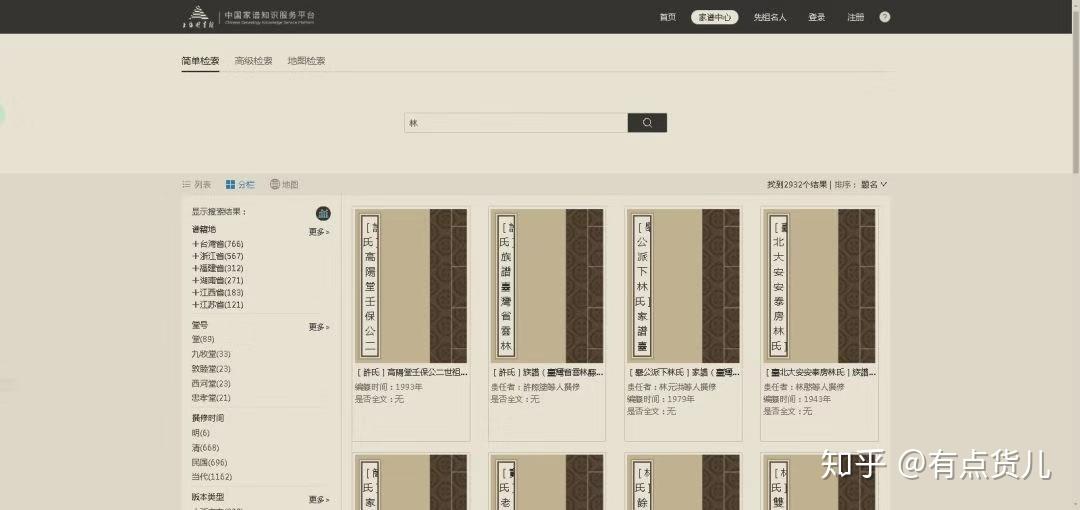Filter by 忠孝堂(21)
The width and height of the screenshot is (1080, 510).
pos(211,398)
